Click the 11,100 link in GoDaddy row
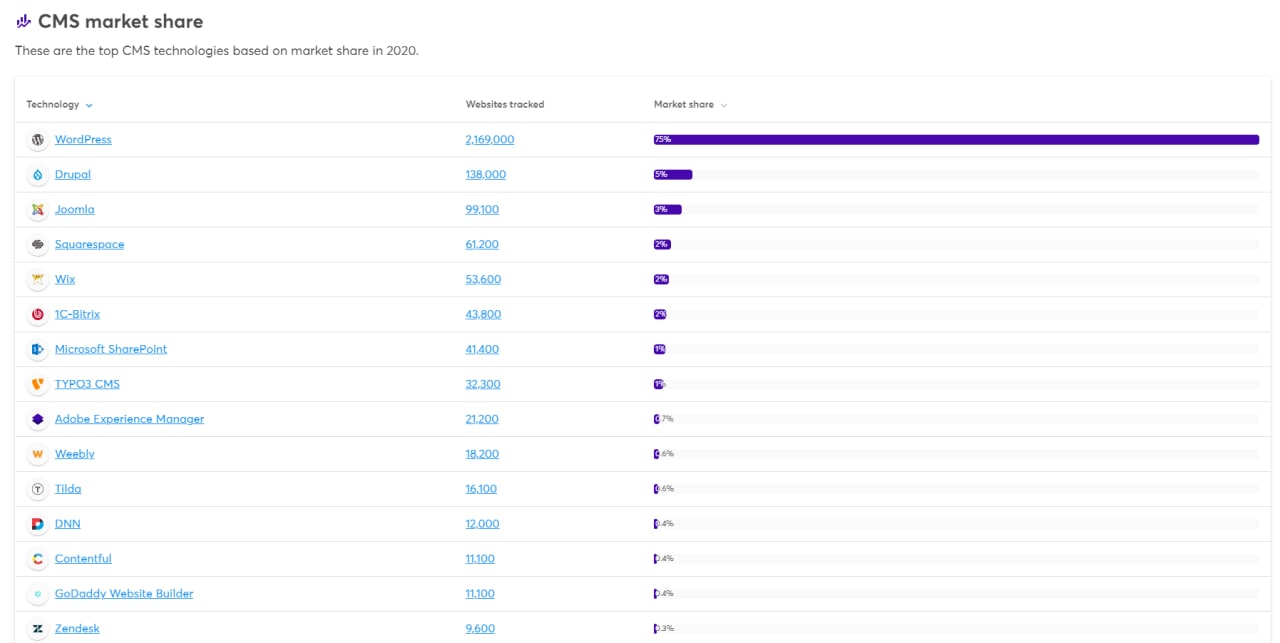 (480, 595)
